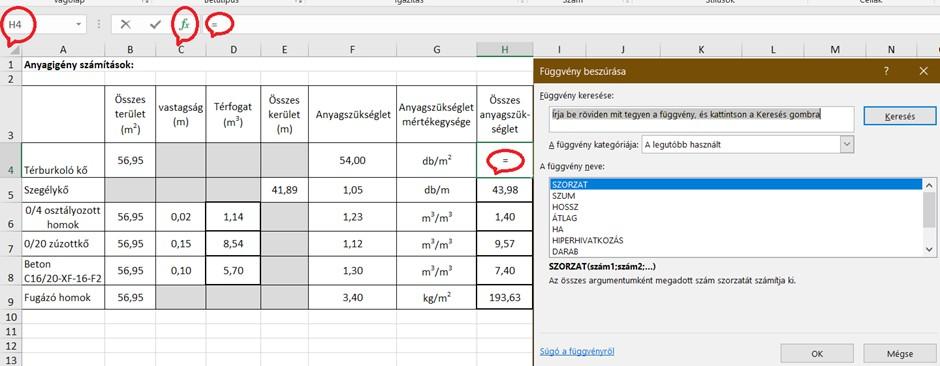
Task: Close the Függvény beszúrása dialog
Action: click(923, 71)
